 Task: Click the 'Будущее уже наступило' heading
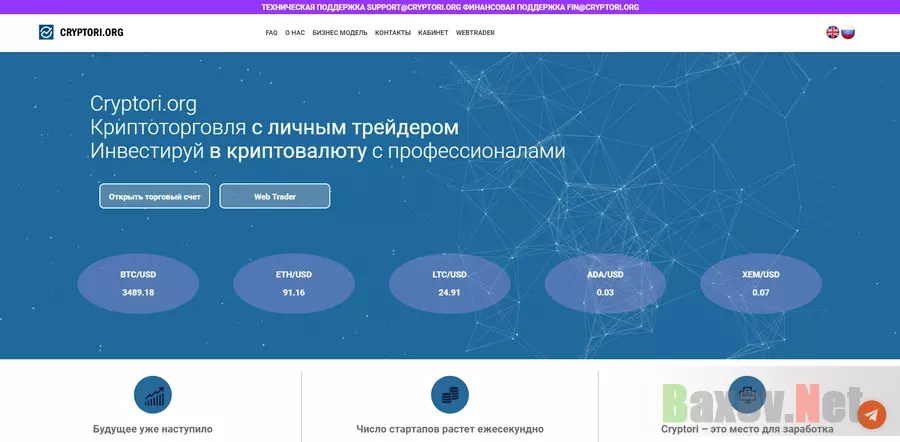pyautogui.click(x=153, y=429)
